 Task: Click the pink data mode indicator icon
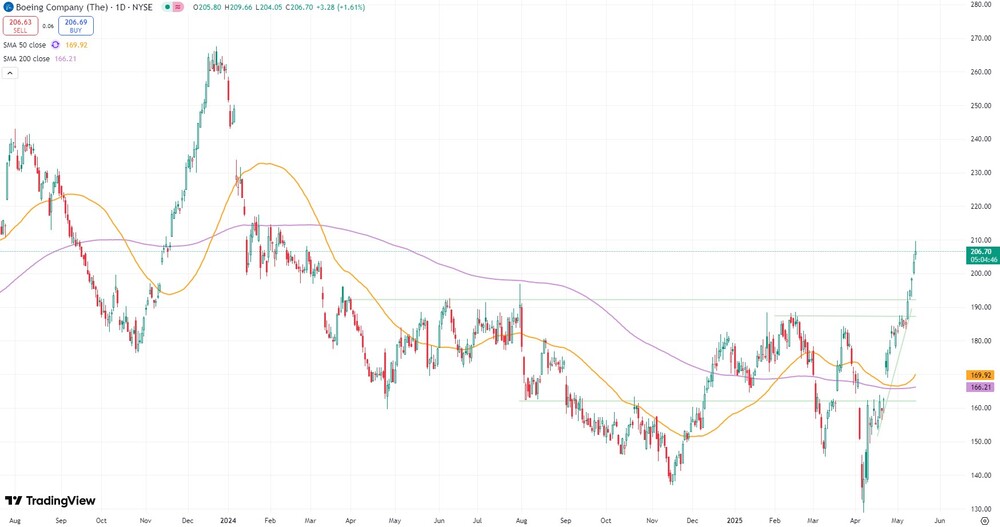point(178,8)
